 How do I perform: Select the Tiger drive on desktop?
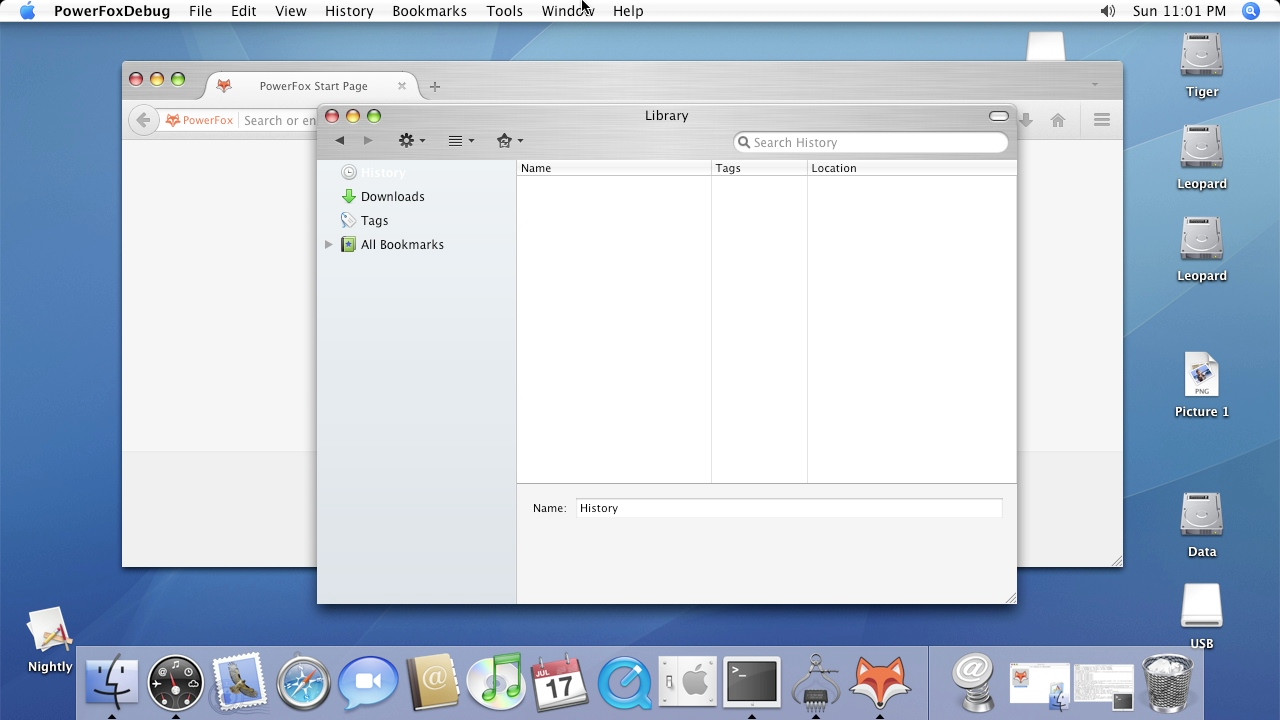1202,66
